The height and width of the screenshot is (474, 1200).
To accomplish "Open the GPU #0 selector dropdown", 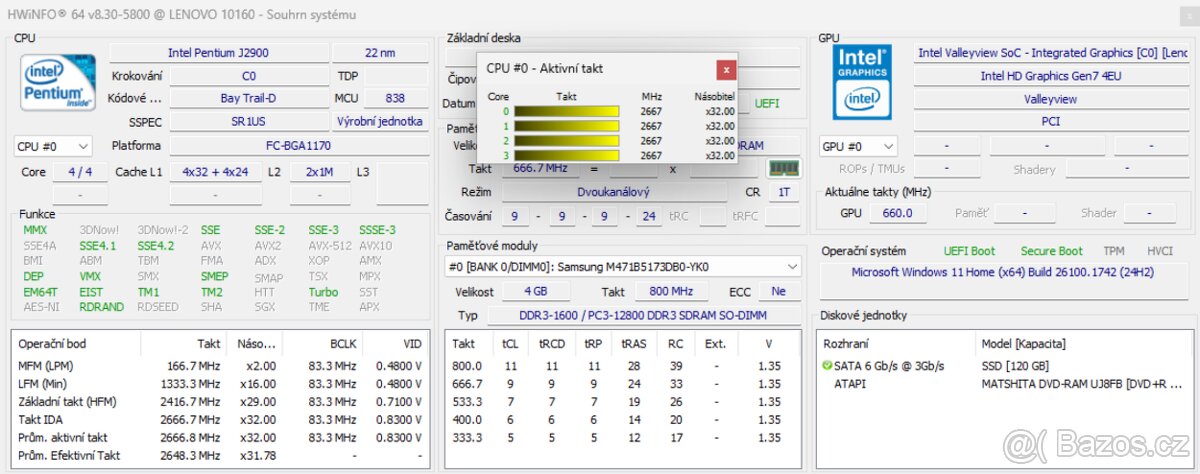I will pyautogui.click(x=858, y=146).
